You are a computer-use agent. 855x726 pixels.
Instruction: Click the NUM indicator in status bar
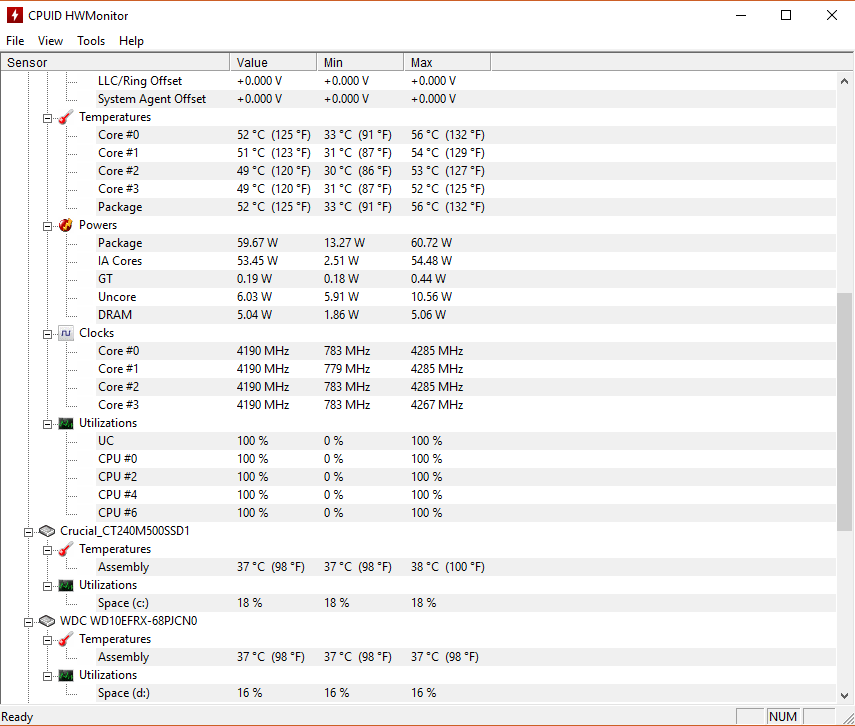tap(783, 717)
